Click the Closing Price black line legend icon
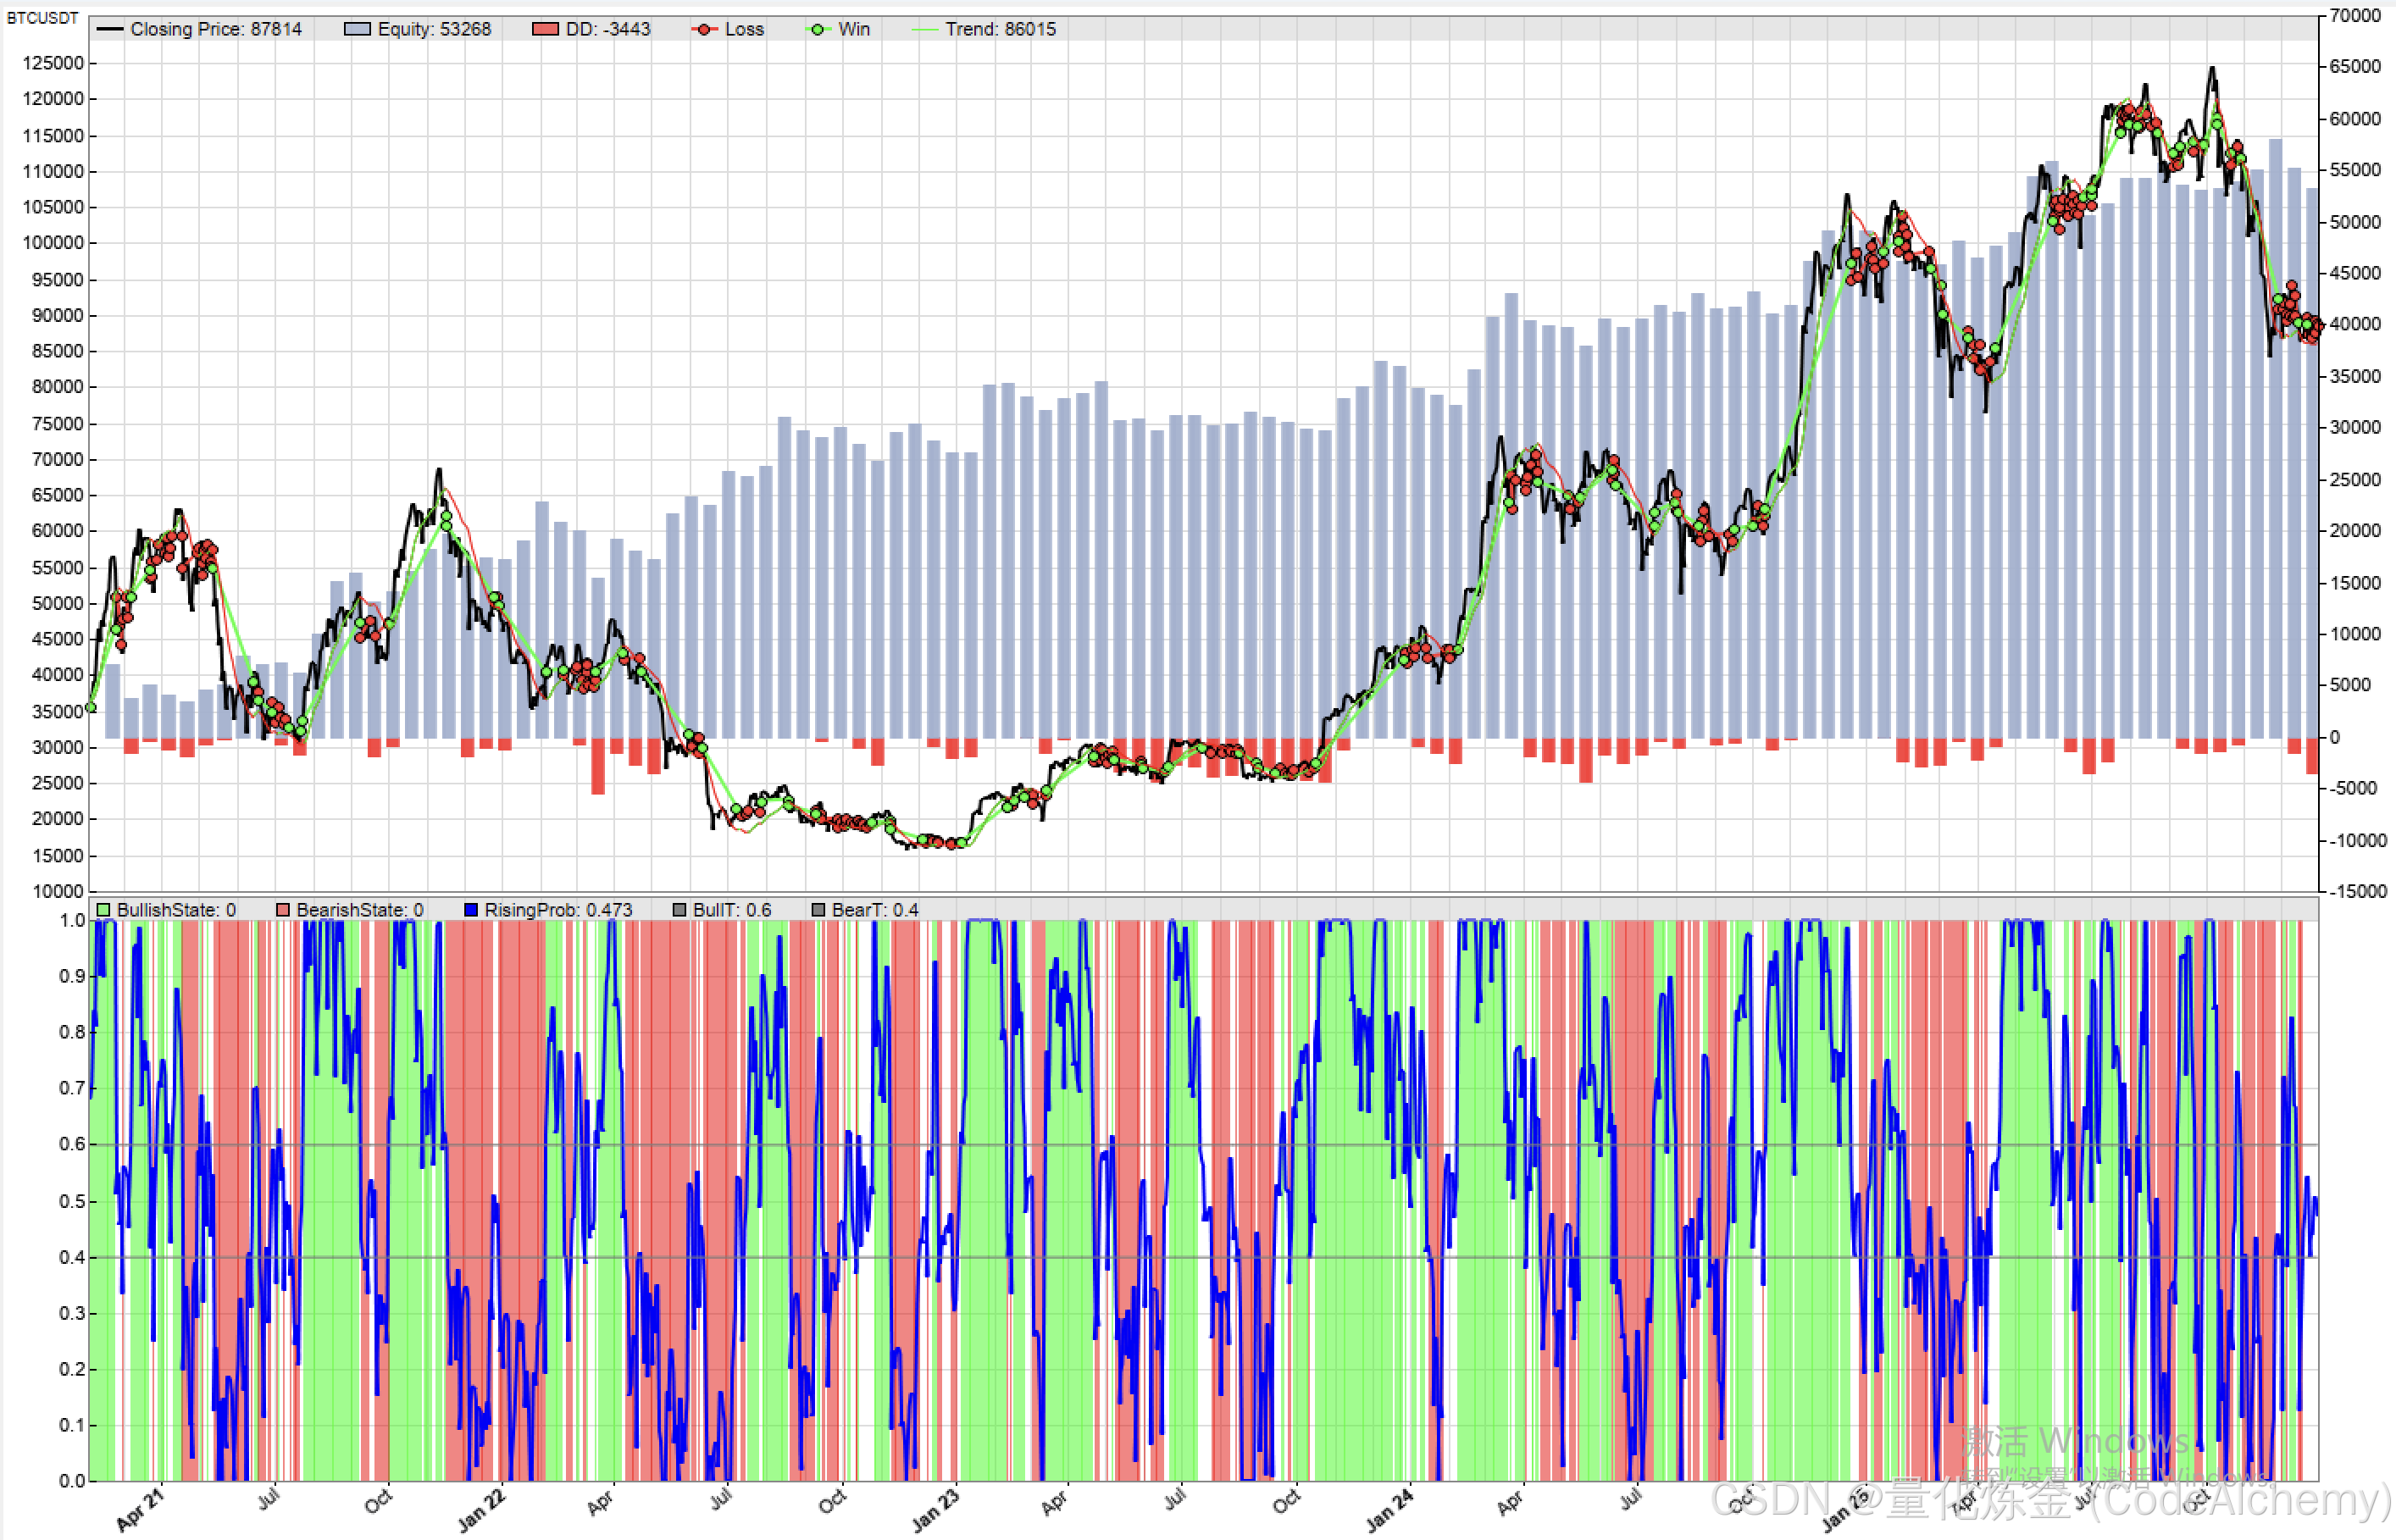This screenshot has width=2396, height=1540. click(x=110, y=29)
